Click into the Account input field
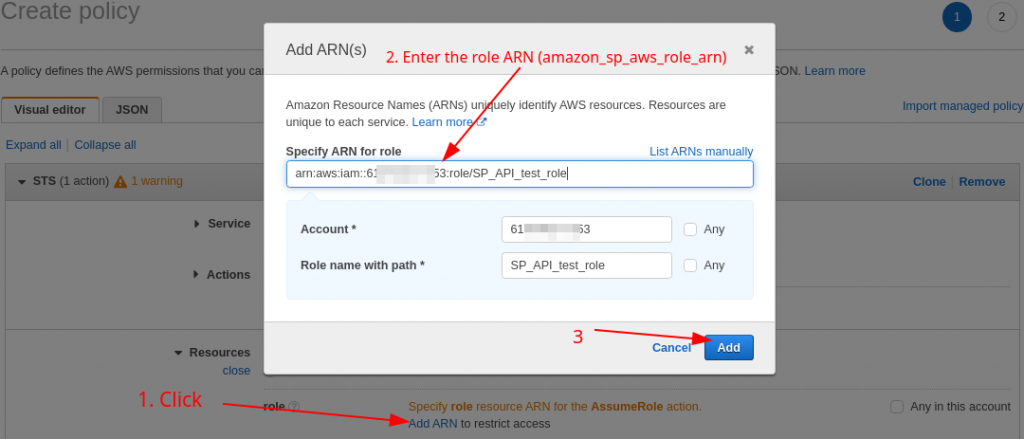The image size is (1024, 439). coord(586,229)
